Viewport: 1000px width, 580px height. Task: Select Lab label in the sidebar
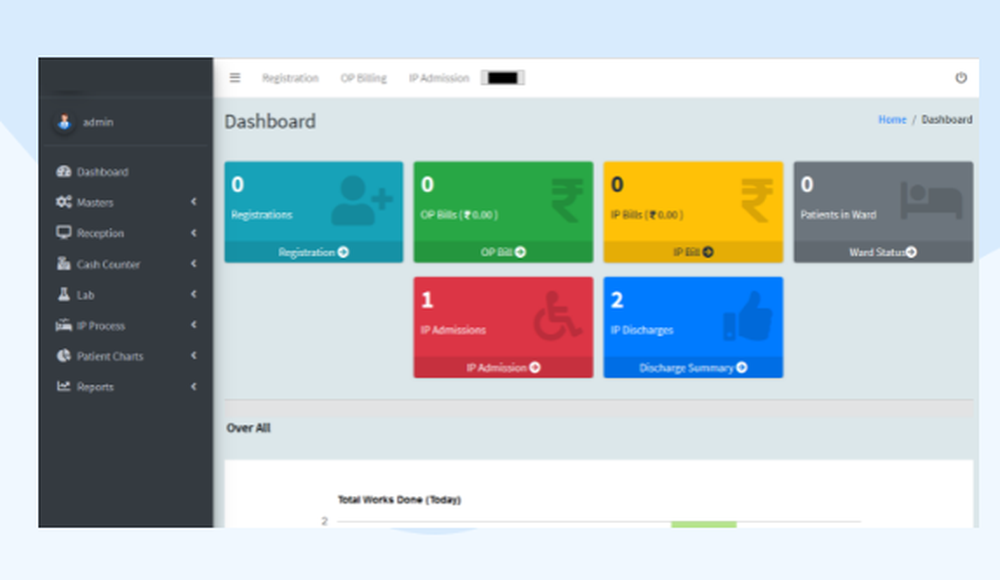tap(85, 295)
